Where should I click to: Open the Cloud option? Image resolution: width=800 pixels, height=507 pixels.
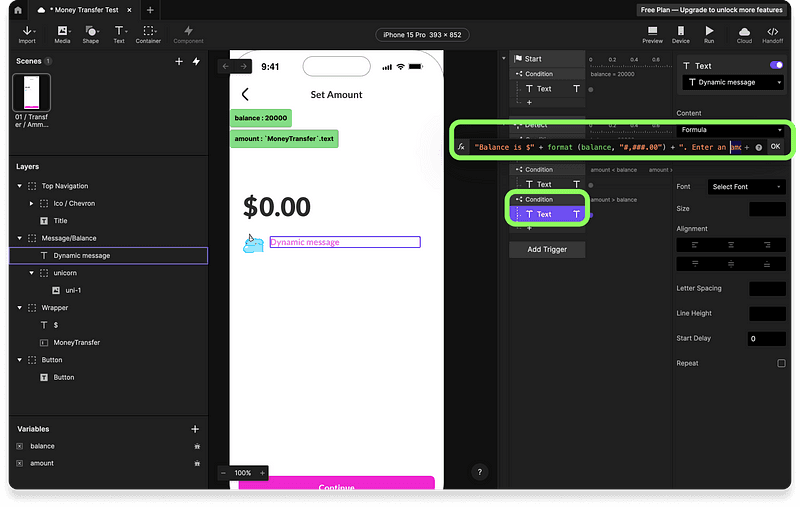coord(744,35)
